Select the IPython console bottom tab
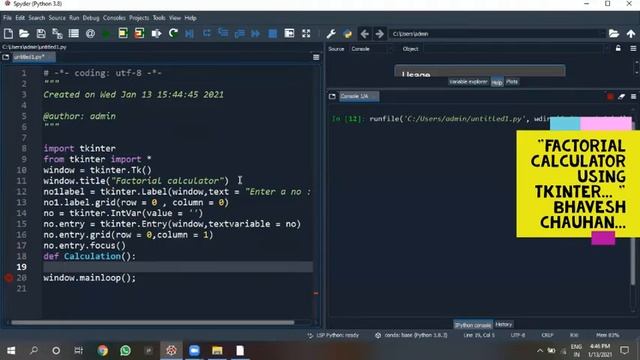 [473, 325]
